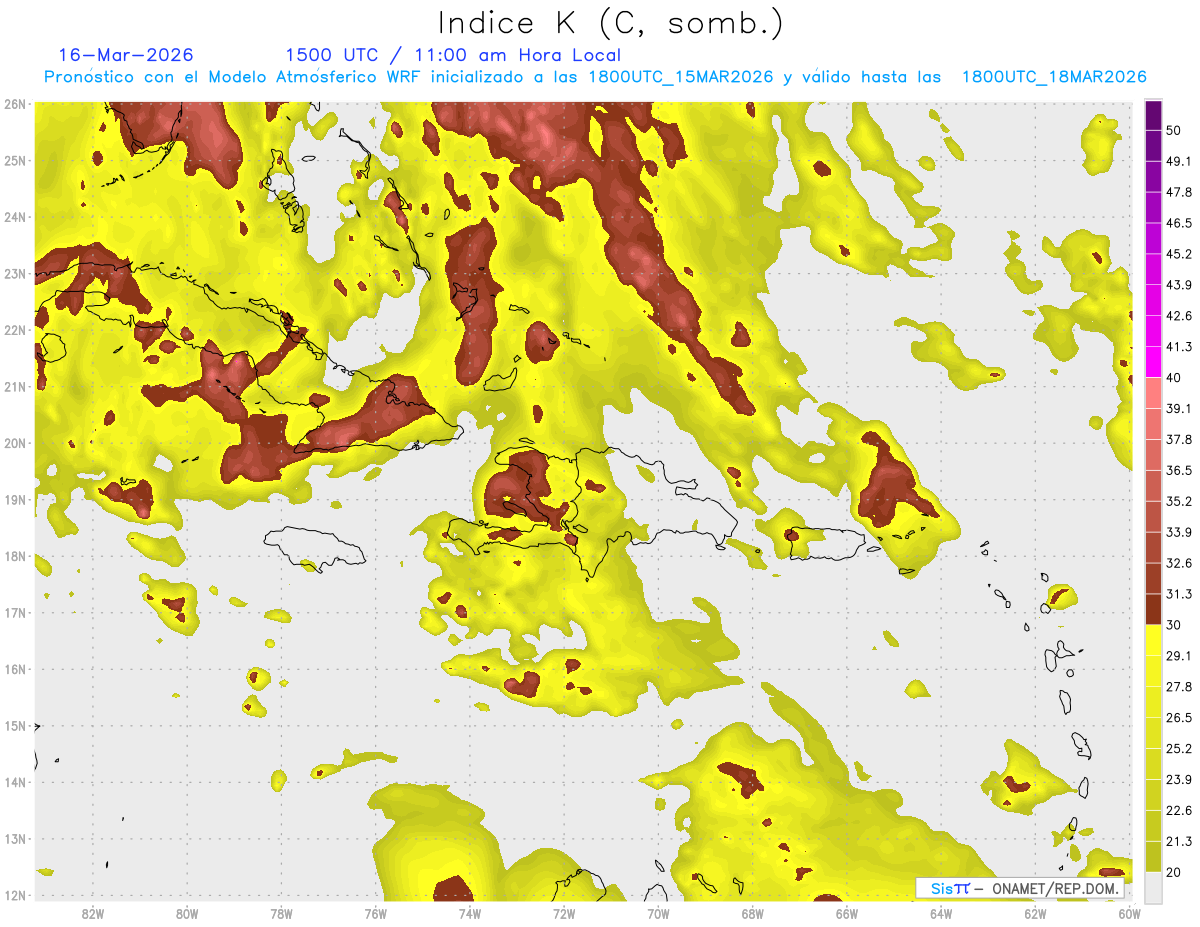The width and height of the screenshot is (1200, 927).
Task: Click latitude label "19N"
Action: 15,500
